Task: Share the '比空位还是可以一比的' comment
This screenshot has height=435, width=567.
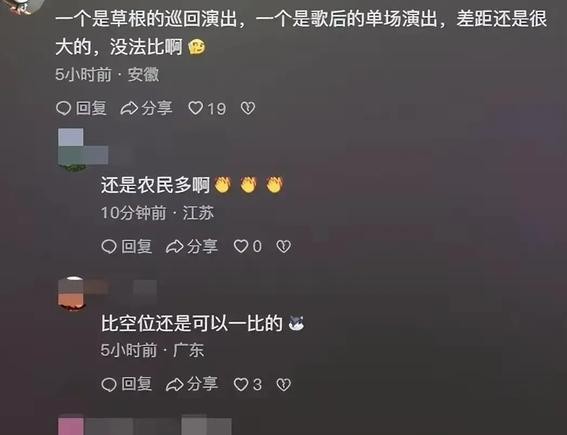Action: tap(192, 384)
